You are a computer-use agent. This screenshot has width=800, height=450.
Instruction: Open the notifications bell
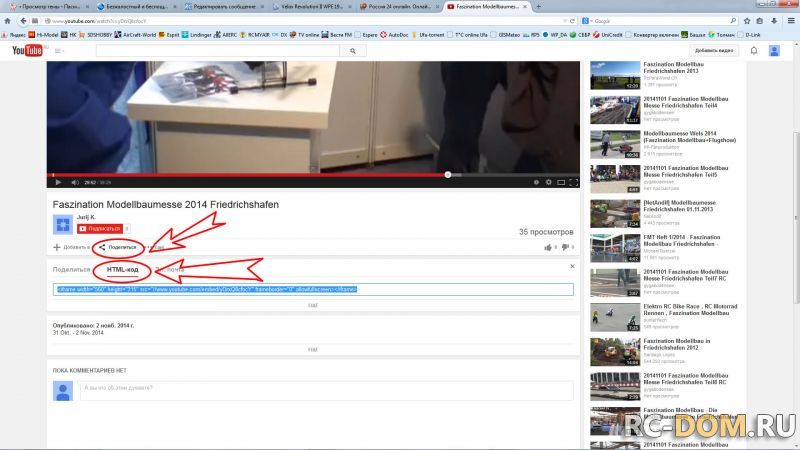(754, 51)
